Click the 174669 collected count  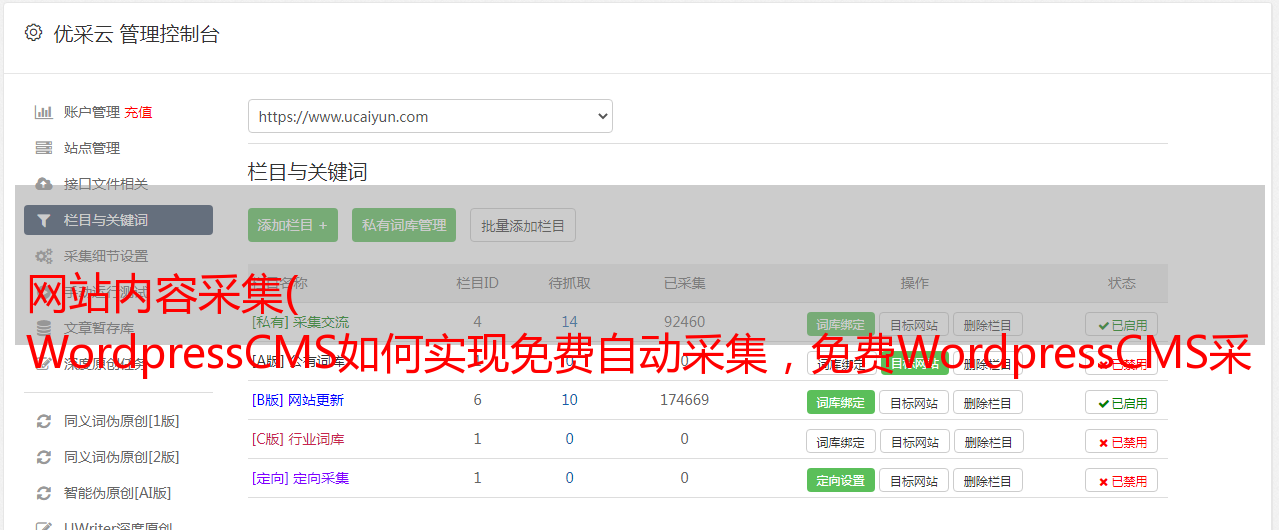[x=684, y=400]
